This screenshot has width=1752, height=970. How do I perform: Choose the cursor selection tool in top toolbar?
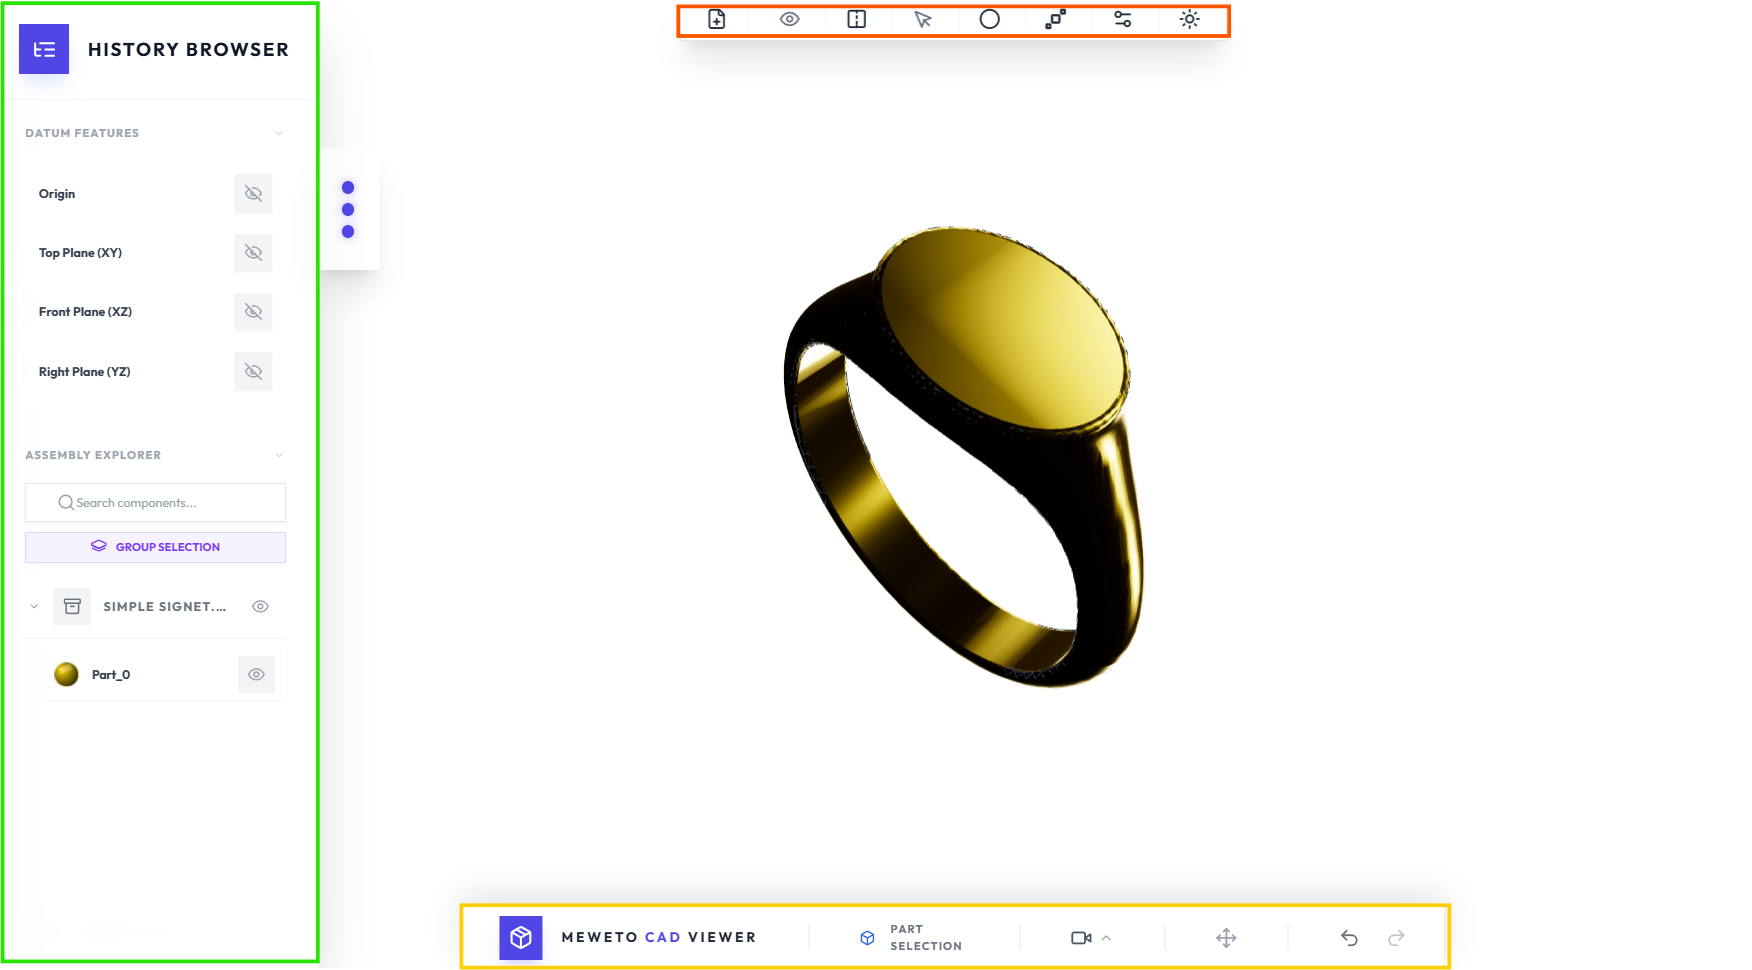[923, 19]
